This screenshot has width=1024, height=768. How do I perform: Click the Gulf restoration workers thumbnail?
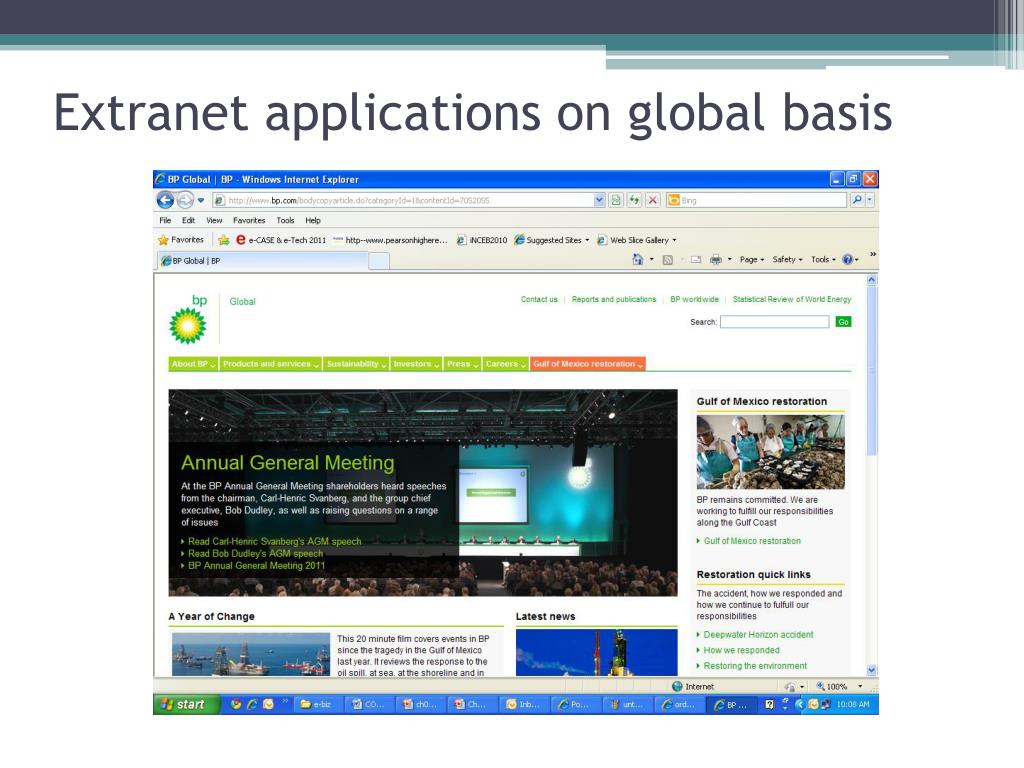pyautogui.click(x=771, y=452)
